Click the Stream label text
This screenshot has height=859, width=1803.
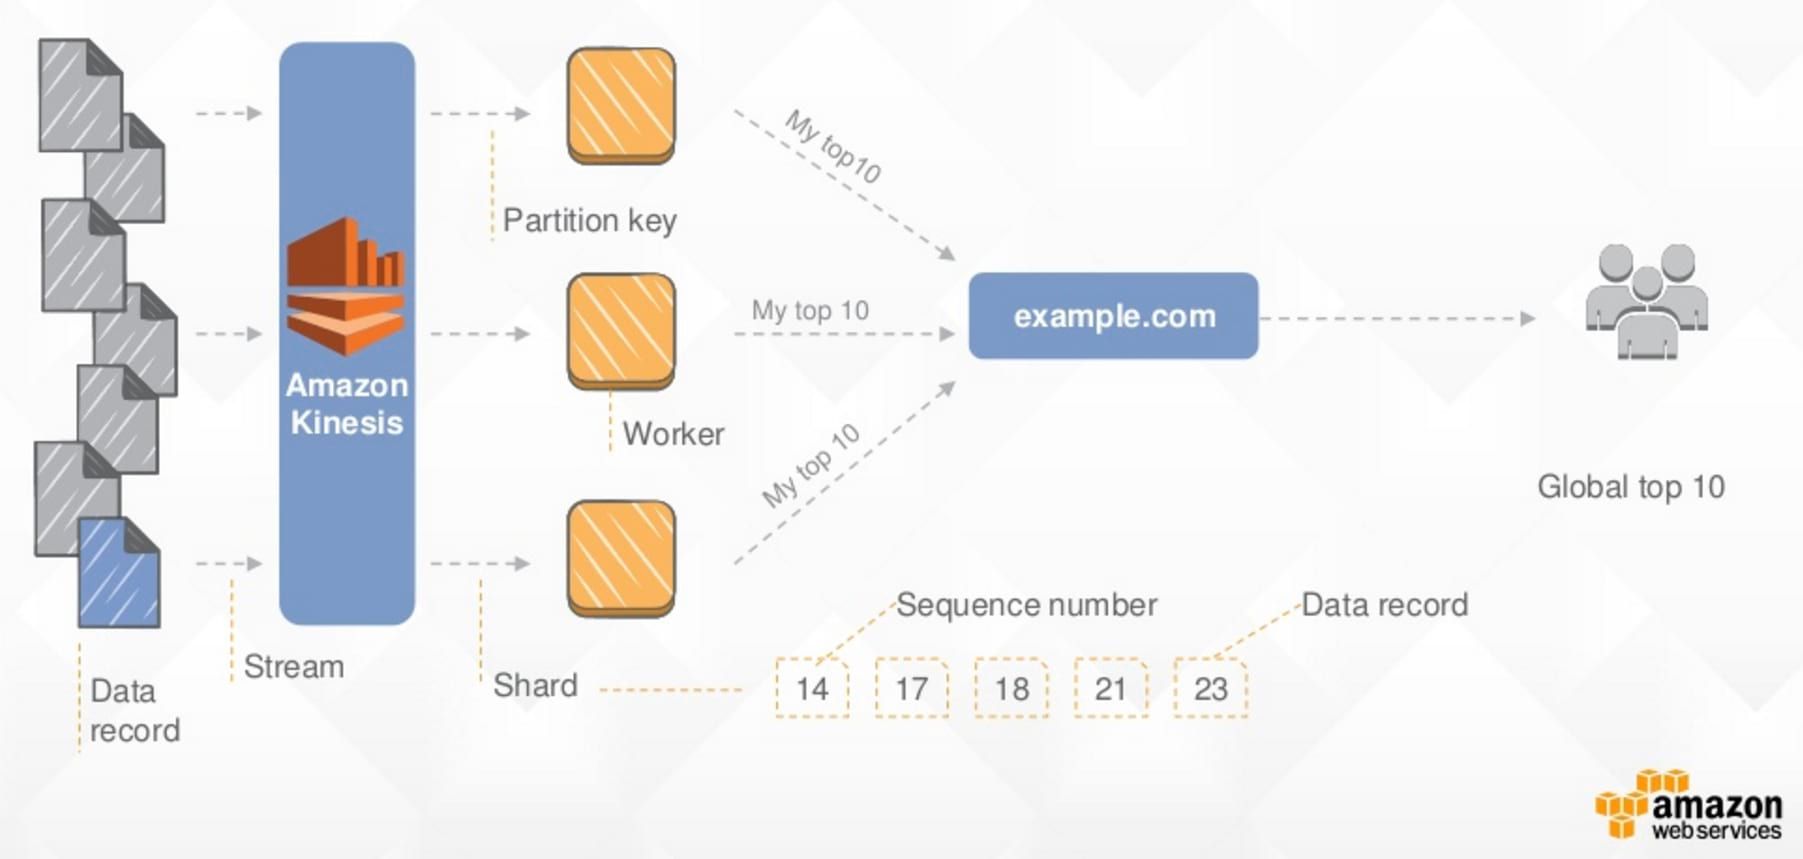pos(293,667)
